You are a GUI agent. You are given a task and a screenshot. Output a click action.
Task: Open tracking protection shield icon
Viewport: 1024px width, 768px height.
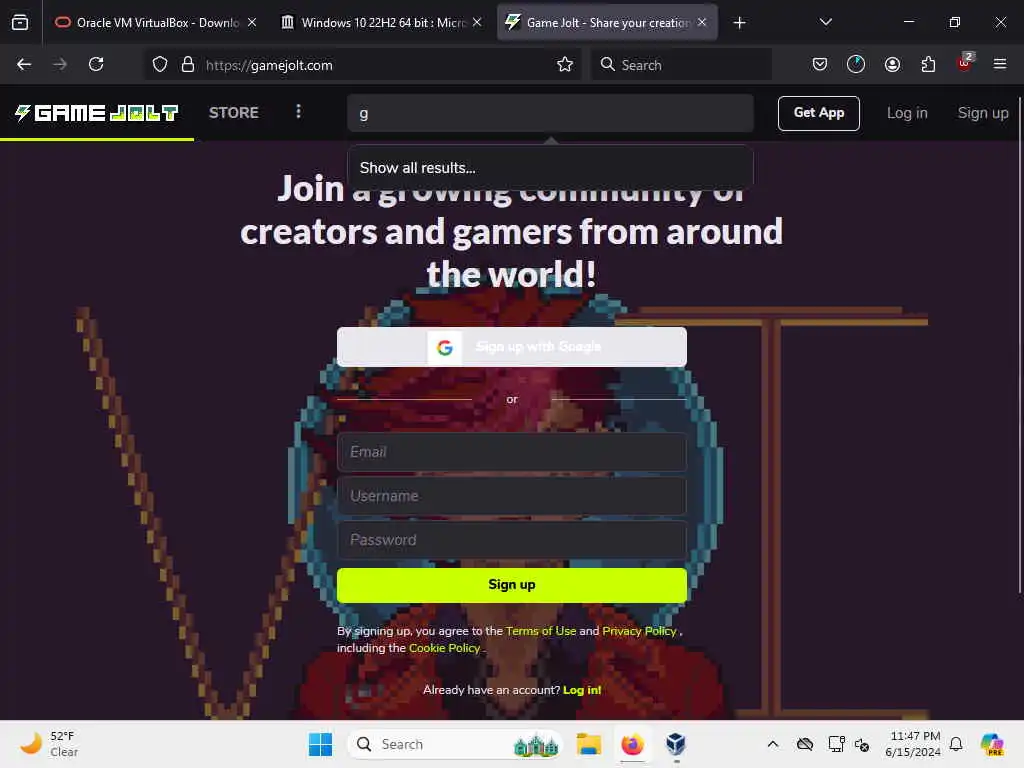(x=160, y=64)
